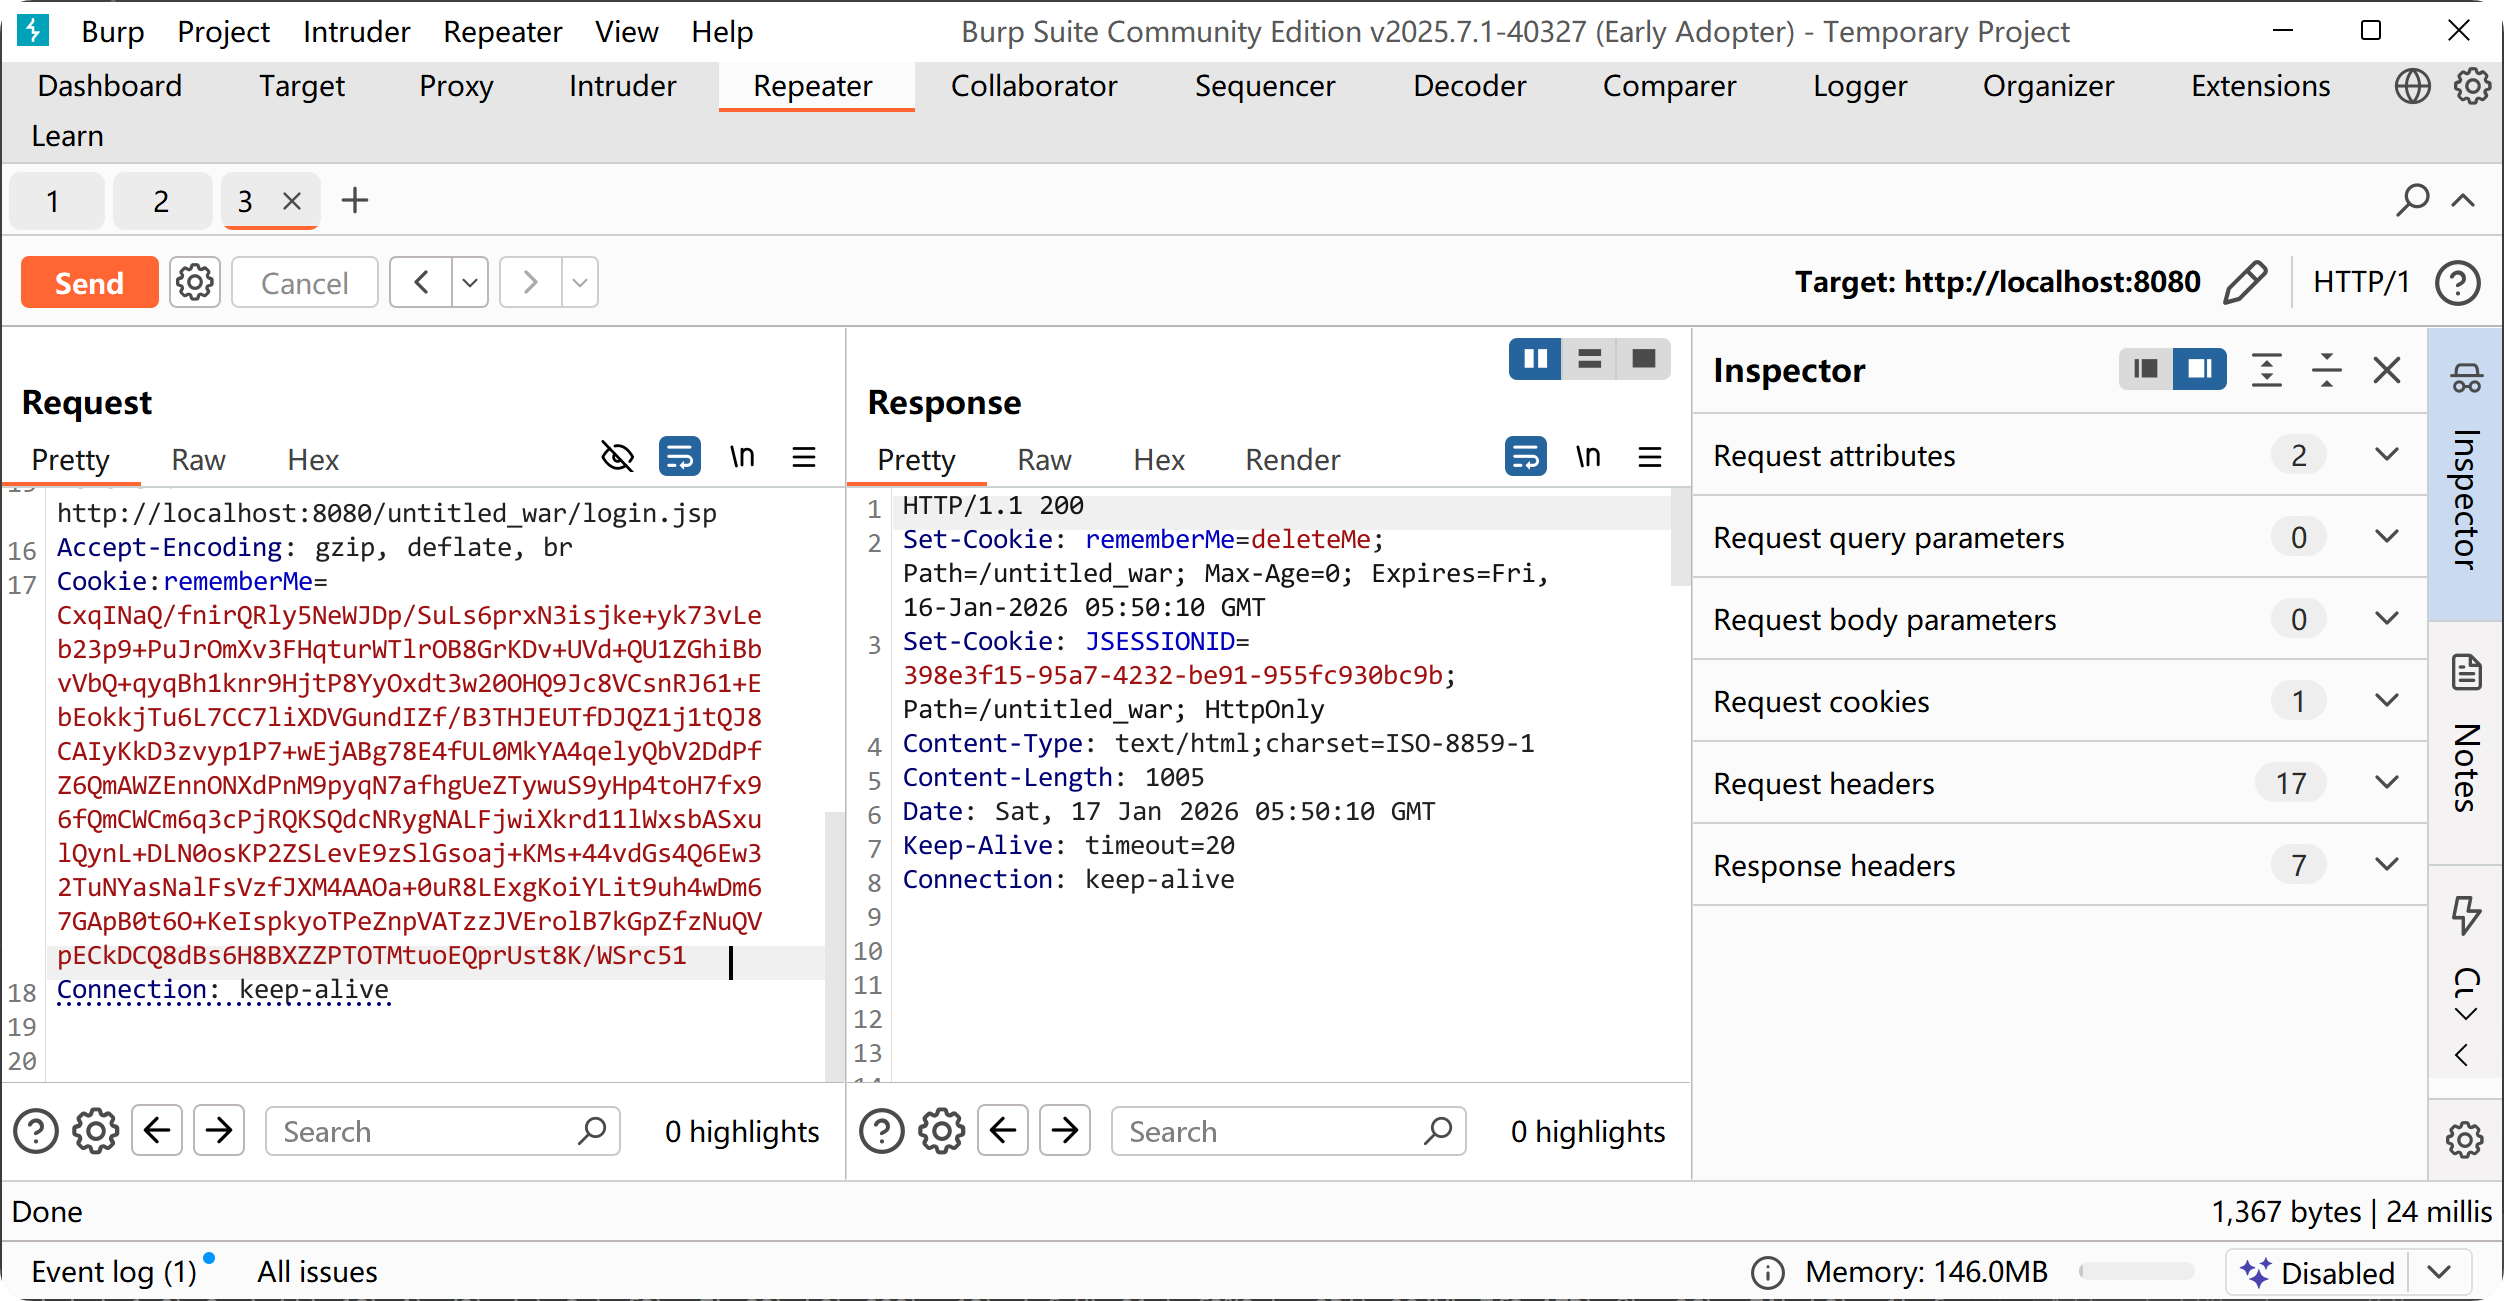Jump to previous search match in Request
Viewport: 2504px width, 1301px height.
point(157,1131)
